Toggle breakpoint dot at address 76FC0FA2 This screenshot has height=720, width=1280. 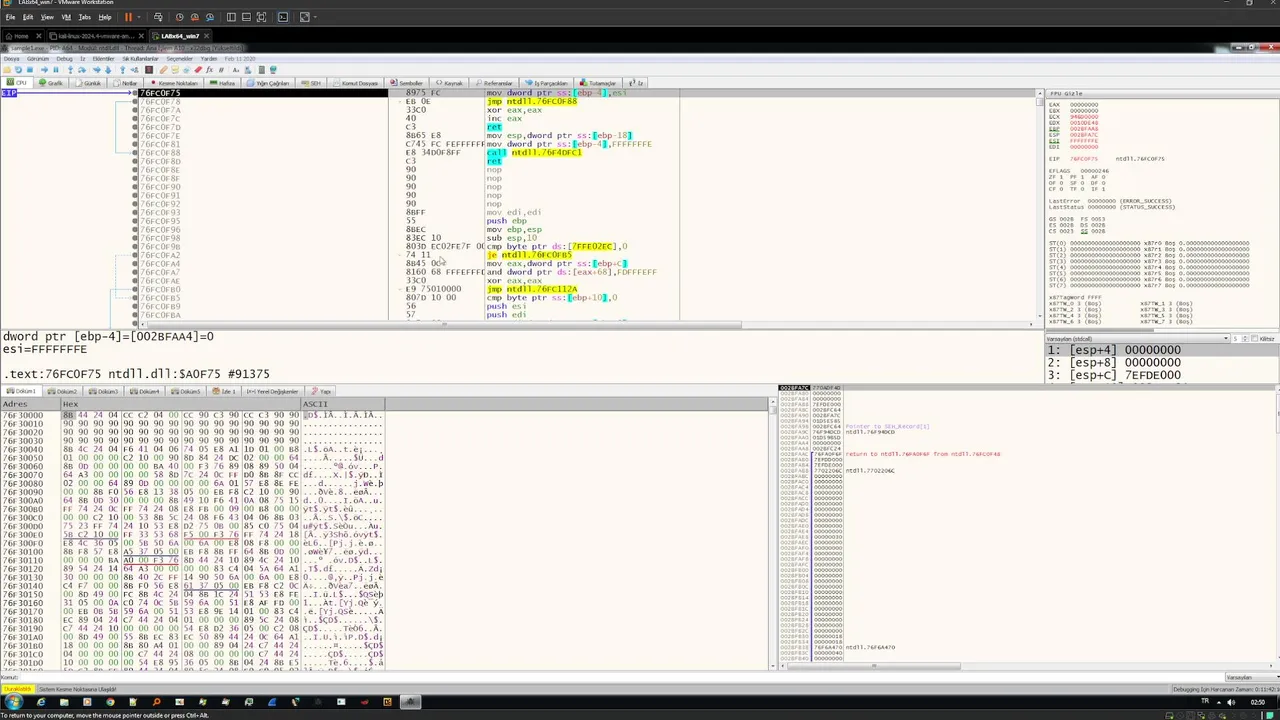(135, 255)
